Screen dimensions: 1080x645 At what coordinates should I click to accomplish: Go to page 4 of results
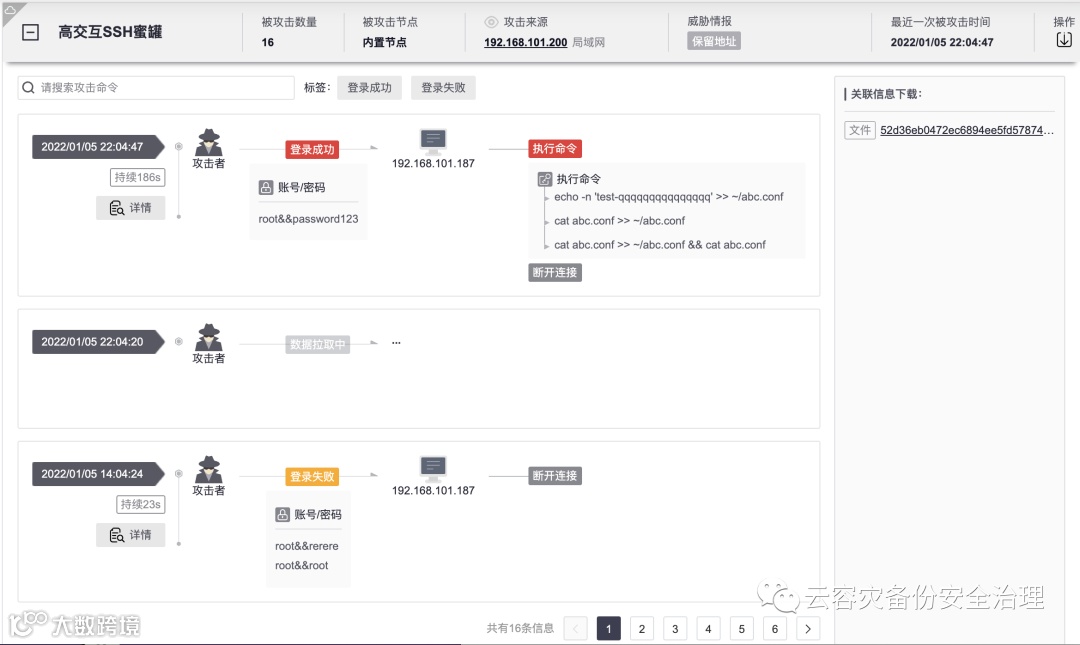708,628
